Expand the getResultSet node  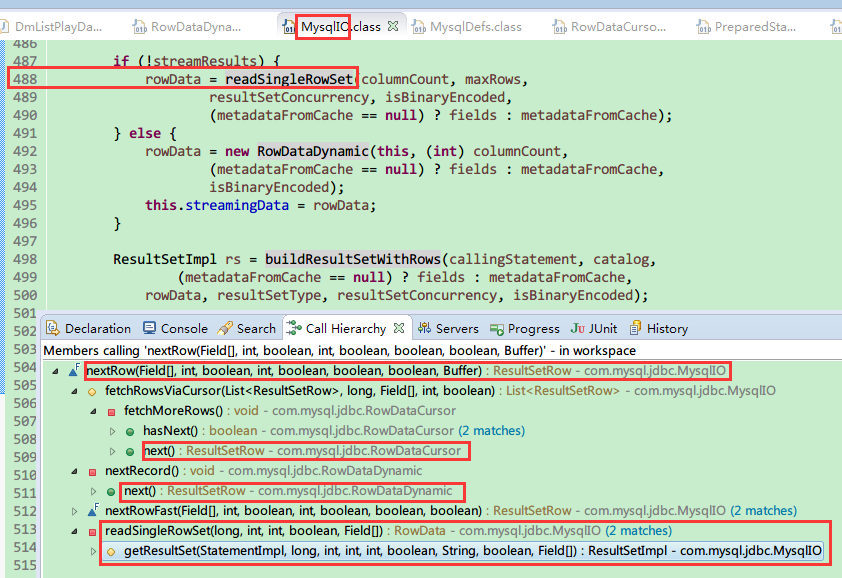coord(93,552)
